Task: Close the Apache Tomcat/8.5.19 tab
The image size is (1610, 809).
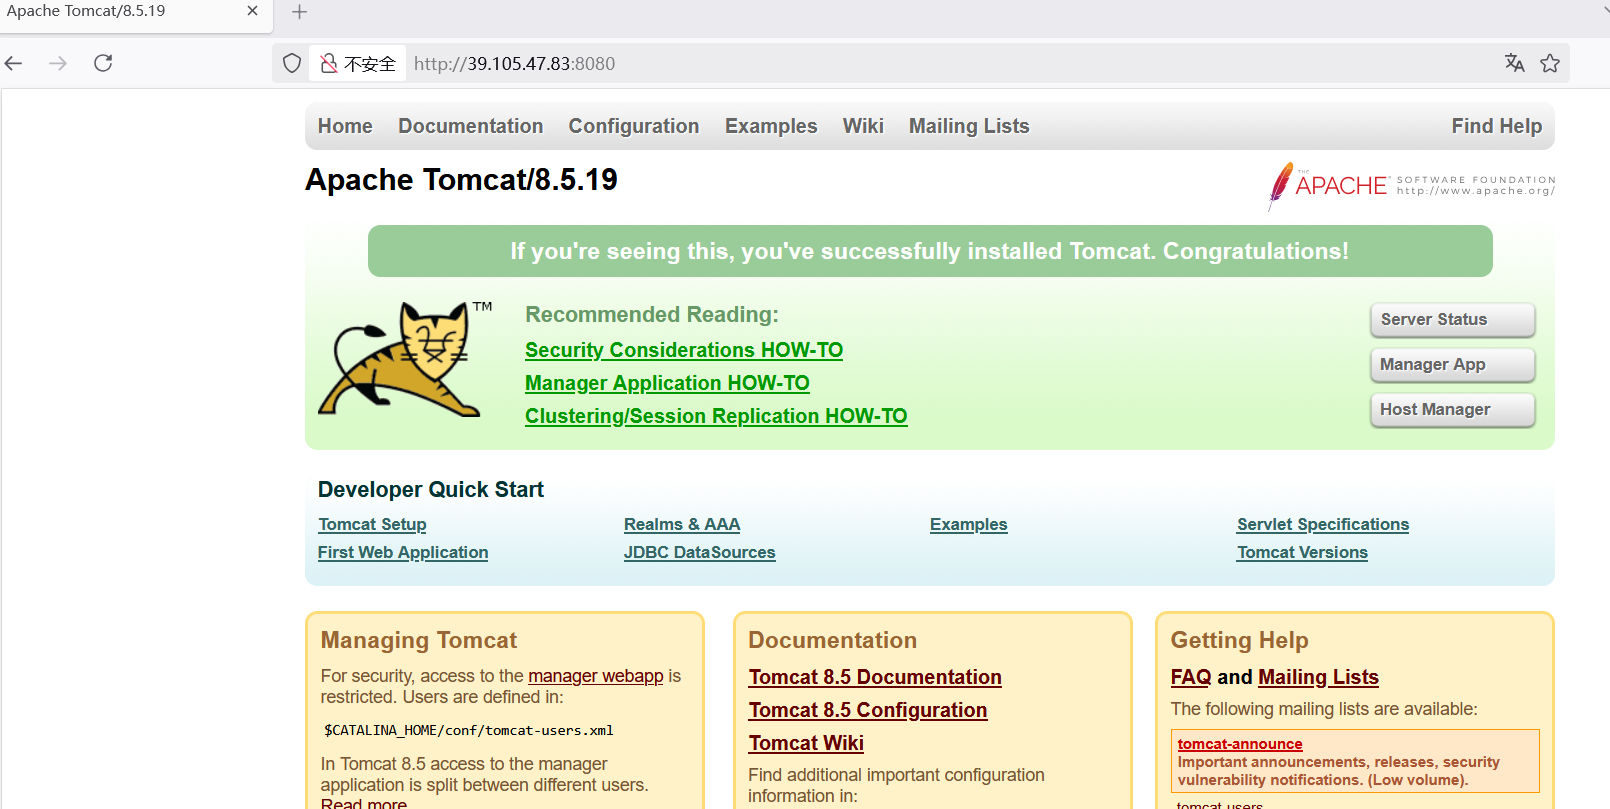Action: (x=252, y=11)
